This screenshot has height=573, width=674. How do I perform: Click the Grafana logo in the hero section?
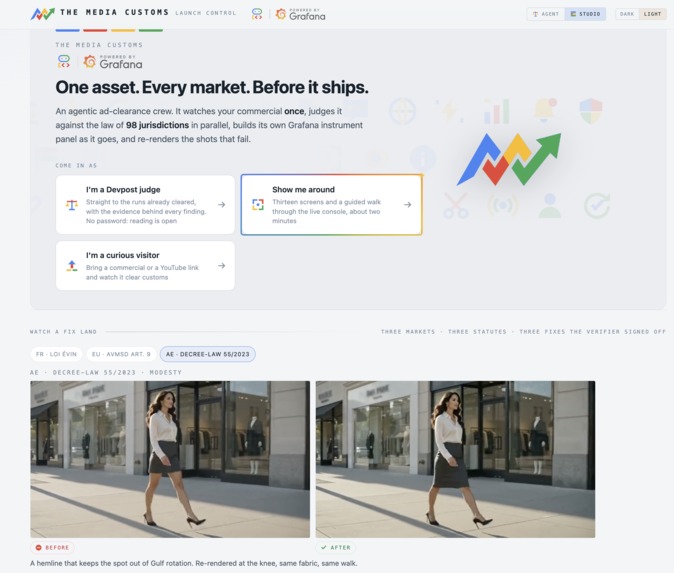[x=113, y=62]
